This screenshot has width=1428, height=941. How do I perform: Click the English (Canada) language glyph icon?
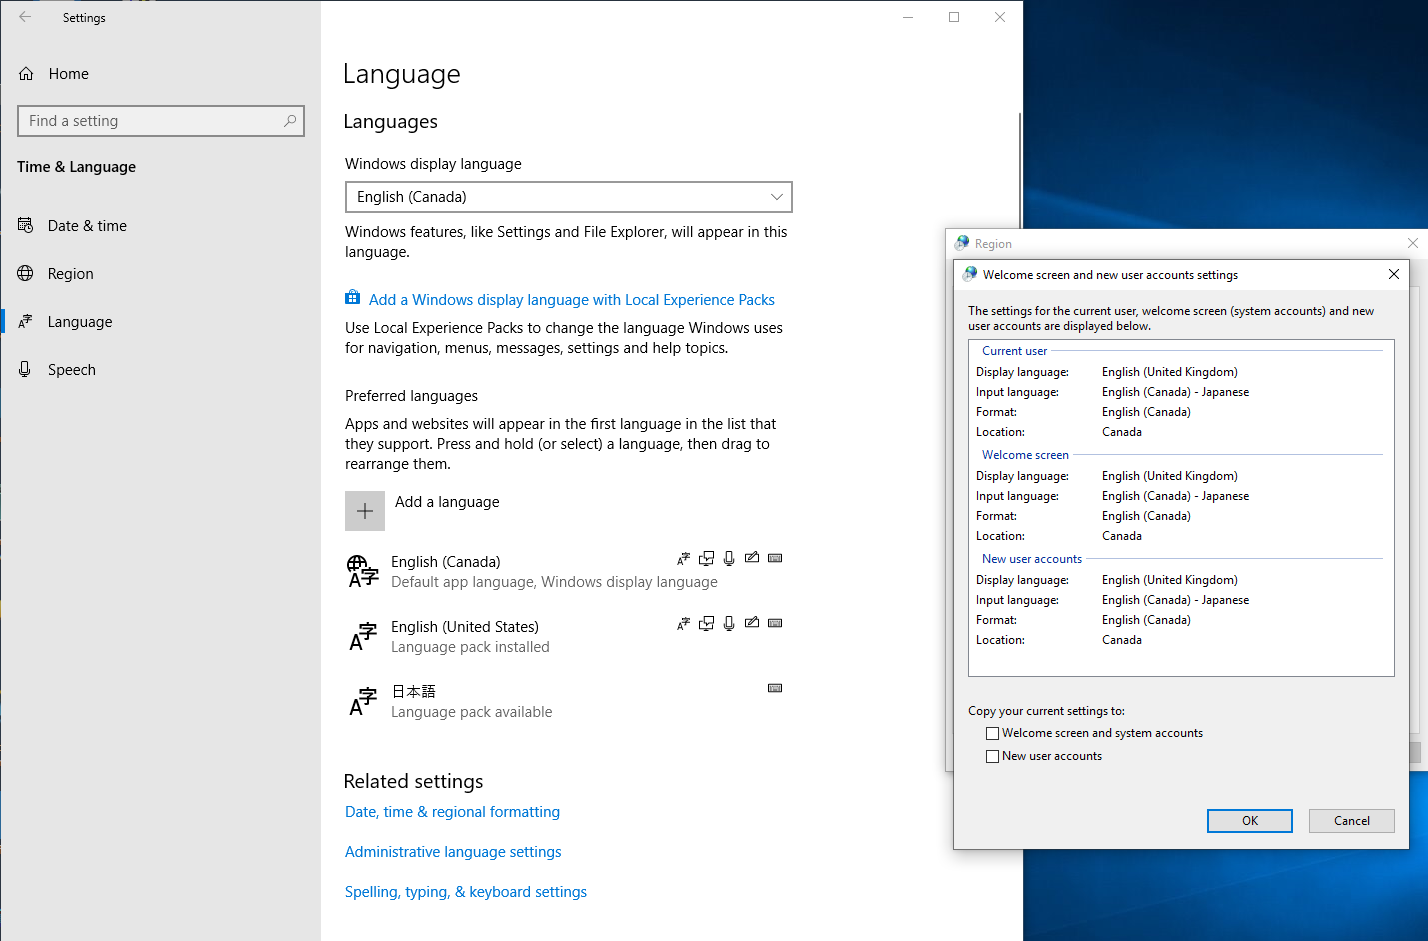coord(363,571)
